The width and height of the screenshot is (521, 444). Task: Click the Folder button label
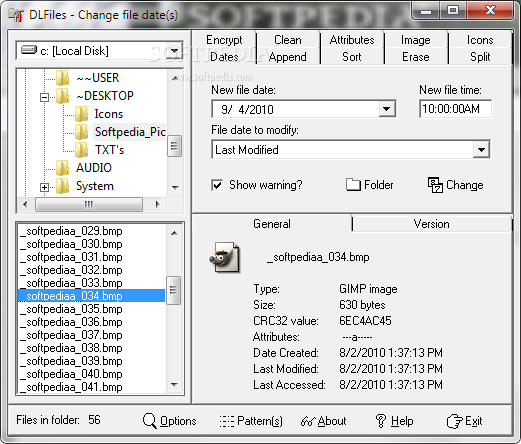(x=379, y=185)
